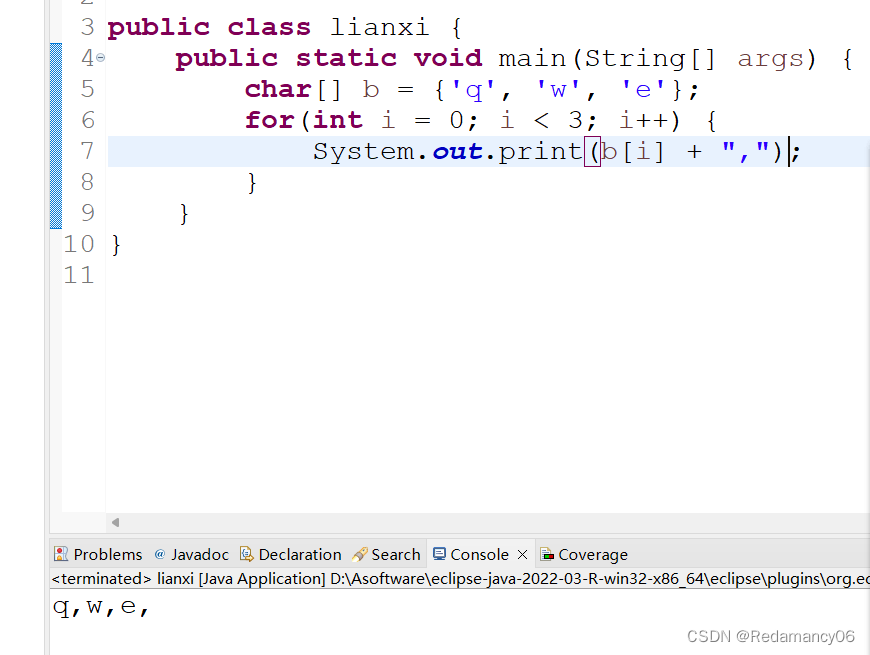
Task: Place the cursor on class name lianxi
Action: click(380, 27)
